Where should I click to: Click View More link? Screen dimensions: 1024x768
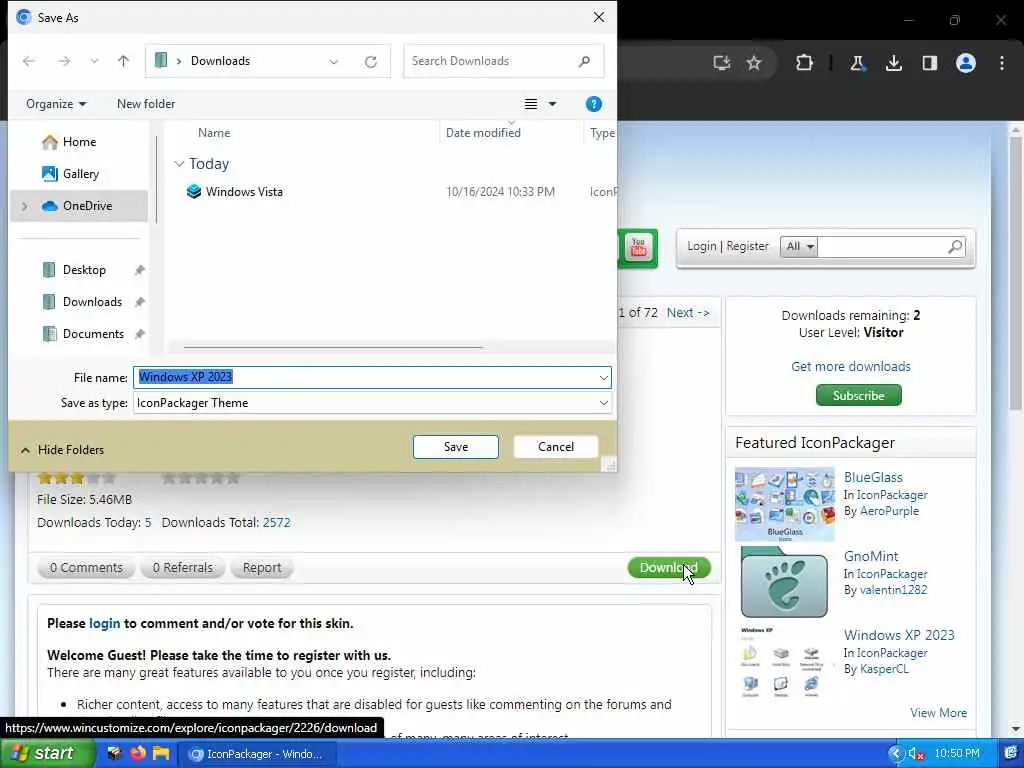[x=938, y=712]
